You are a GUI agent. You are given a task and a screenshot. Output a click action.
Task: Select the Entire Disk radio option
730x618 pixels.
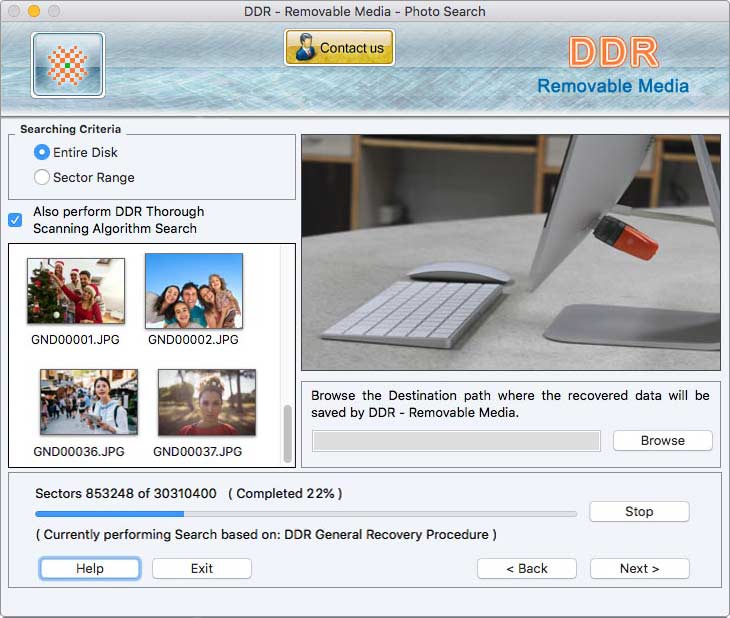(42, 152)
